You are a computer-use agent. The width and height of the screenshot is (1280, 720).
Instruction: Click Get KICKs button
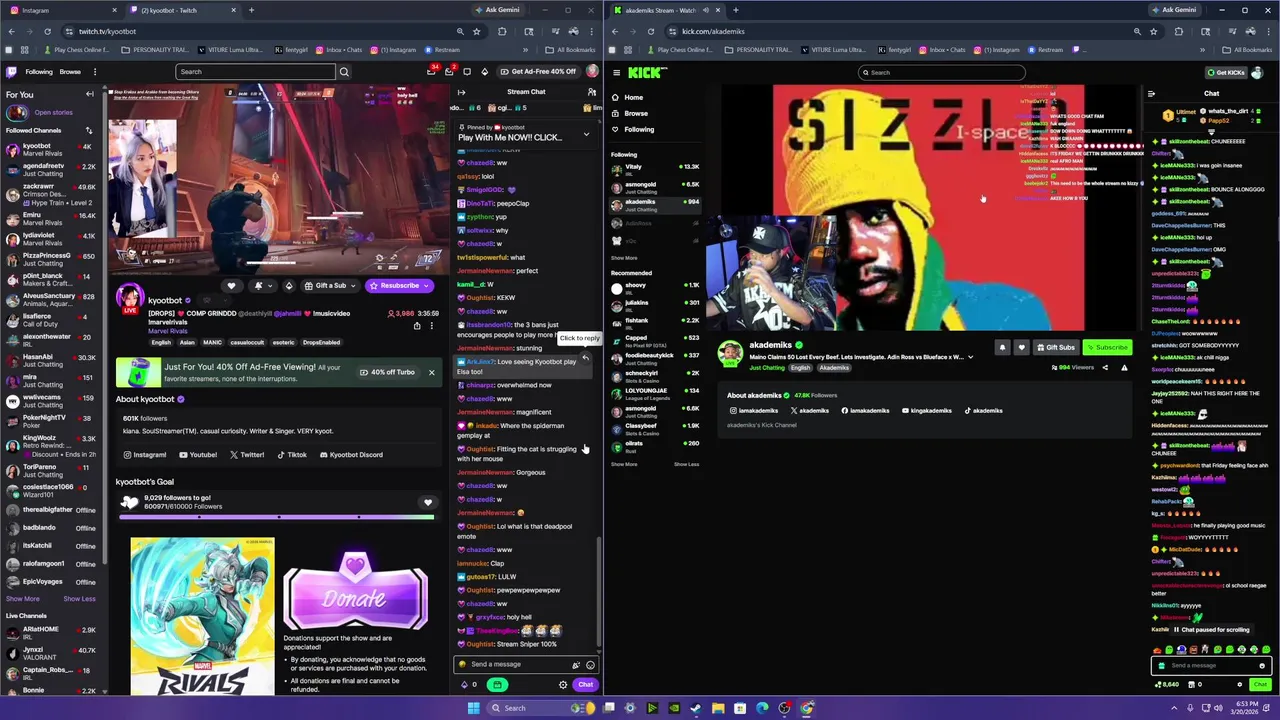[x=1226, y=72]
